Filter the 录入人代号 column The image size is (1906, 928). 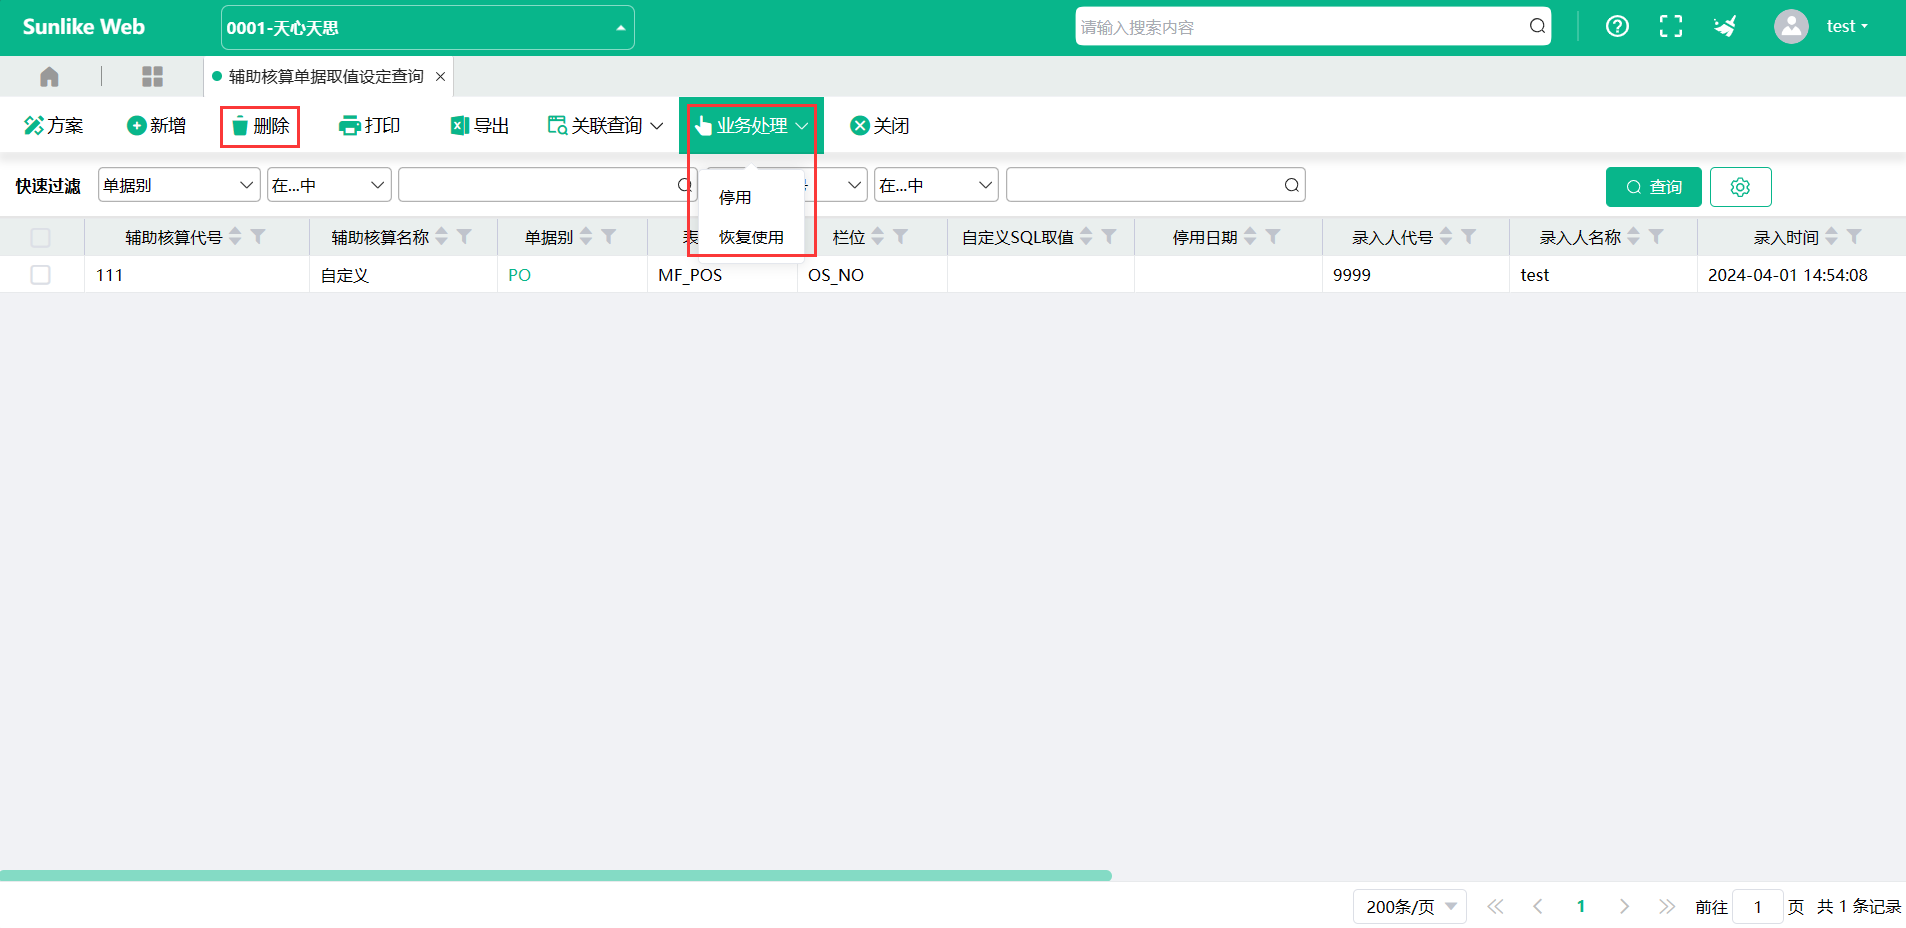click(1468, 236)
